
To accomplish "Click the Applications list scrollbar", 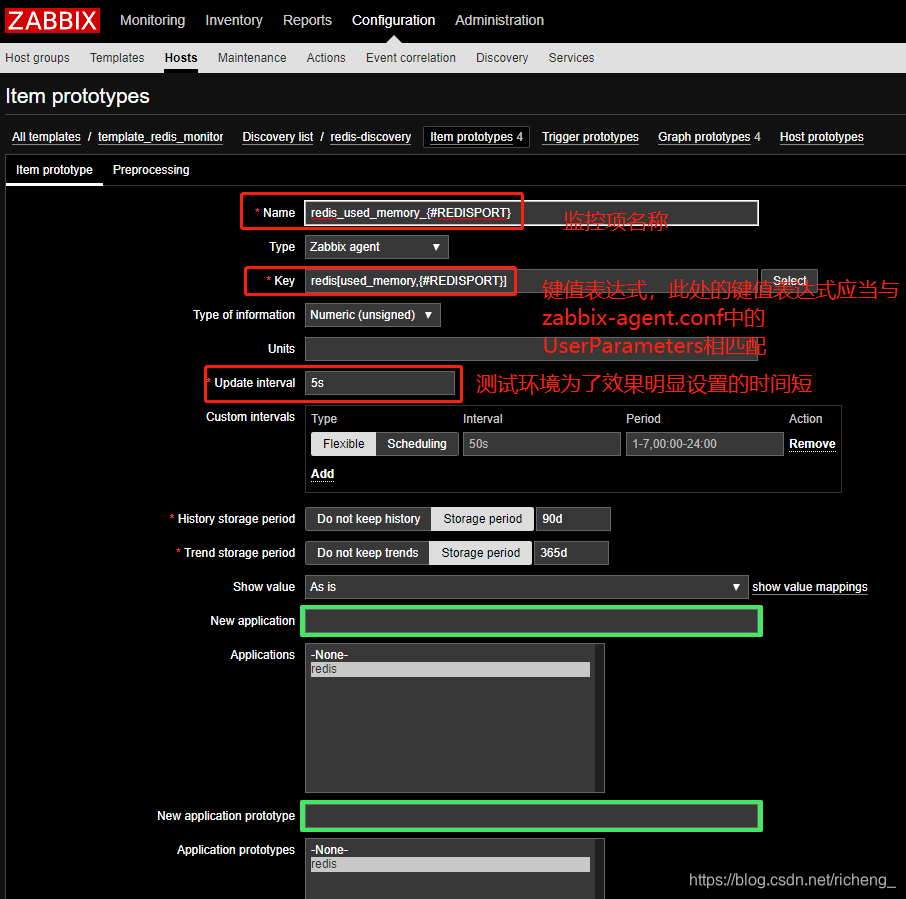I will [x=599, y=718].
